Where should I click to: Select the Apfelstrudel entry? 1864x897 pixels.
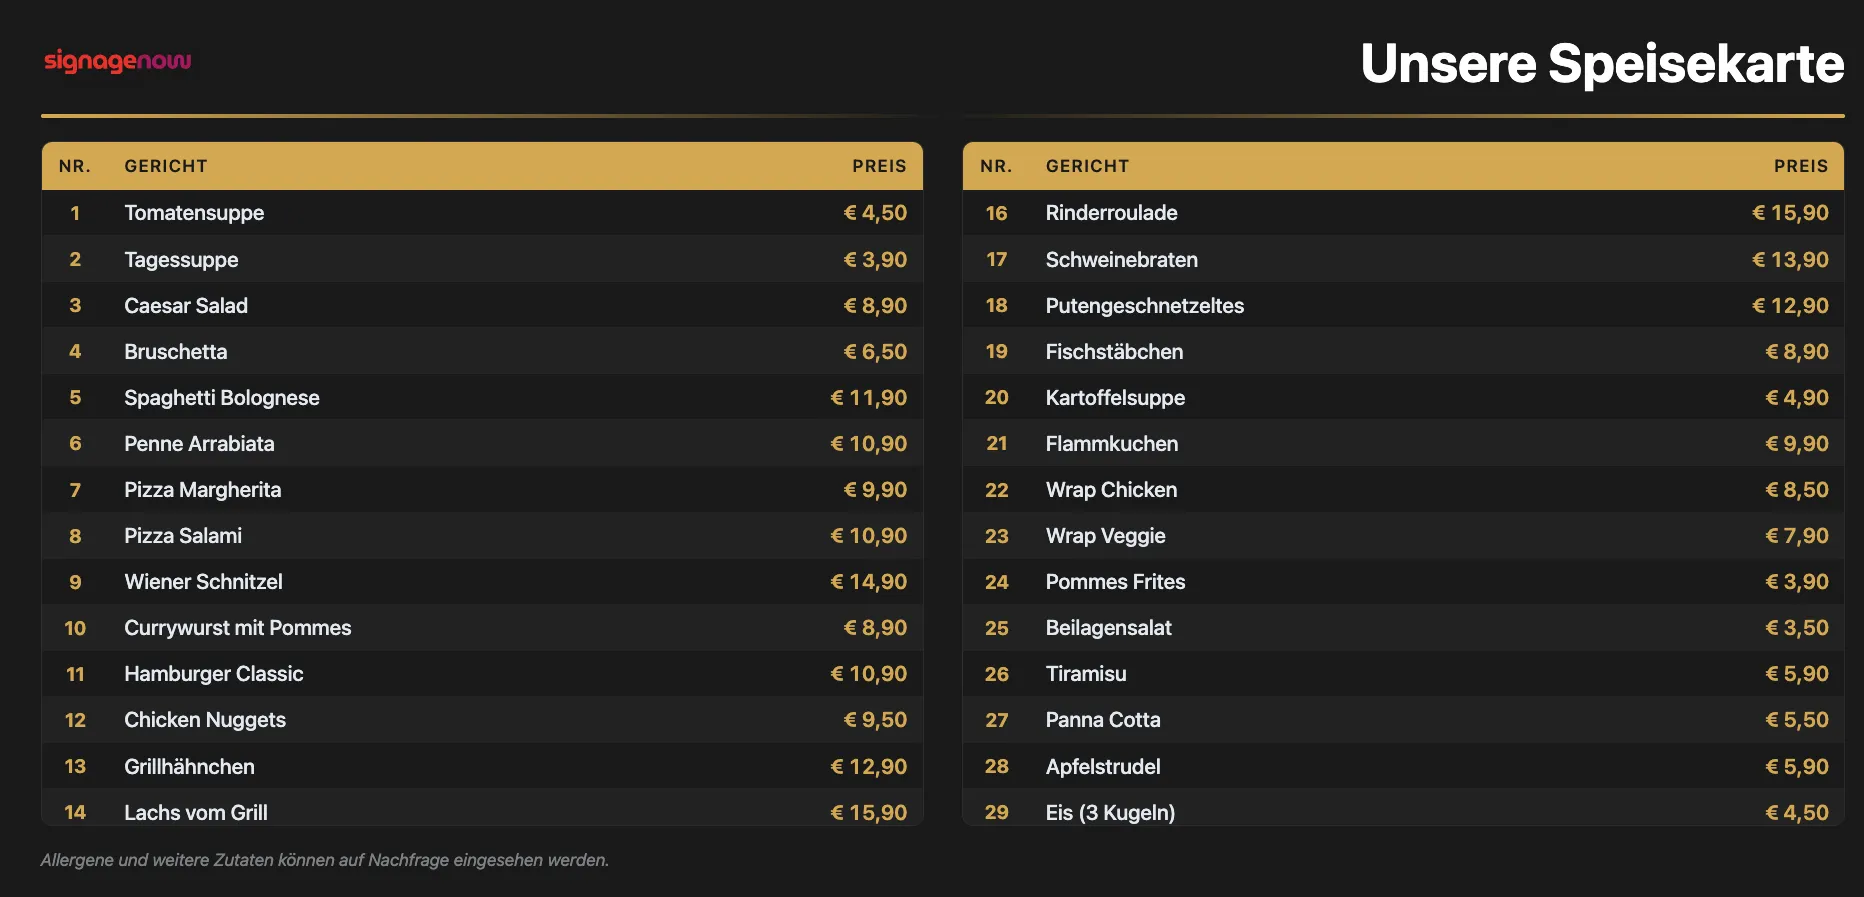[1103, 767]
